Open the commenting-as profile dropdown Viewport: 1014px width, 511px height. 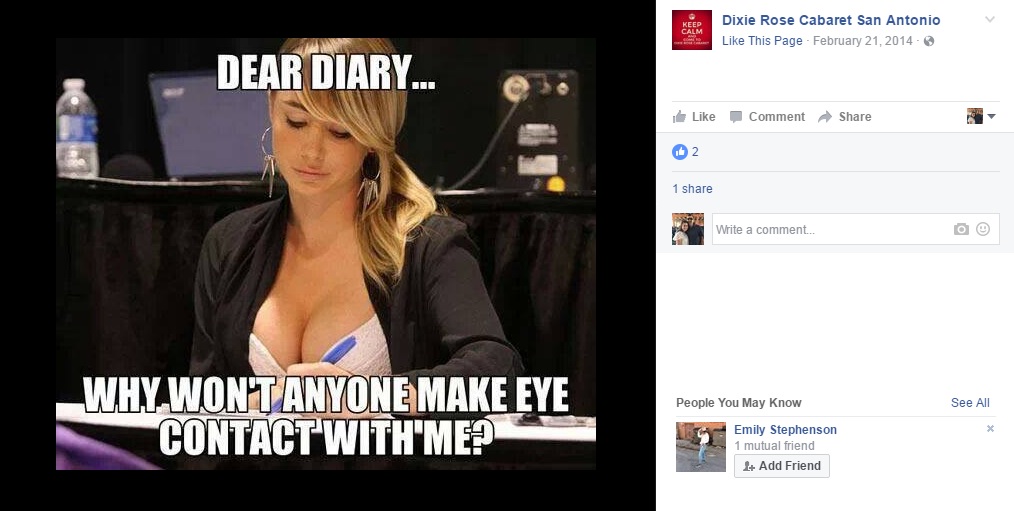pyautogui.click(x=981, y=116)
